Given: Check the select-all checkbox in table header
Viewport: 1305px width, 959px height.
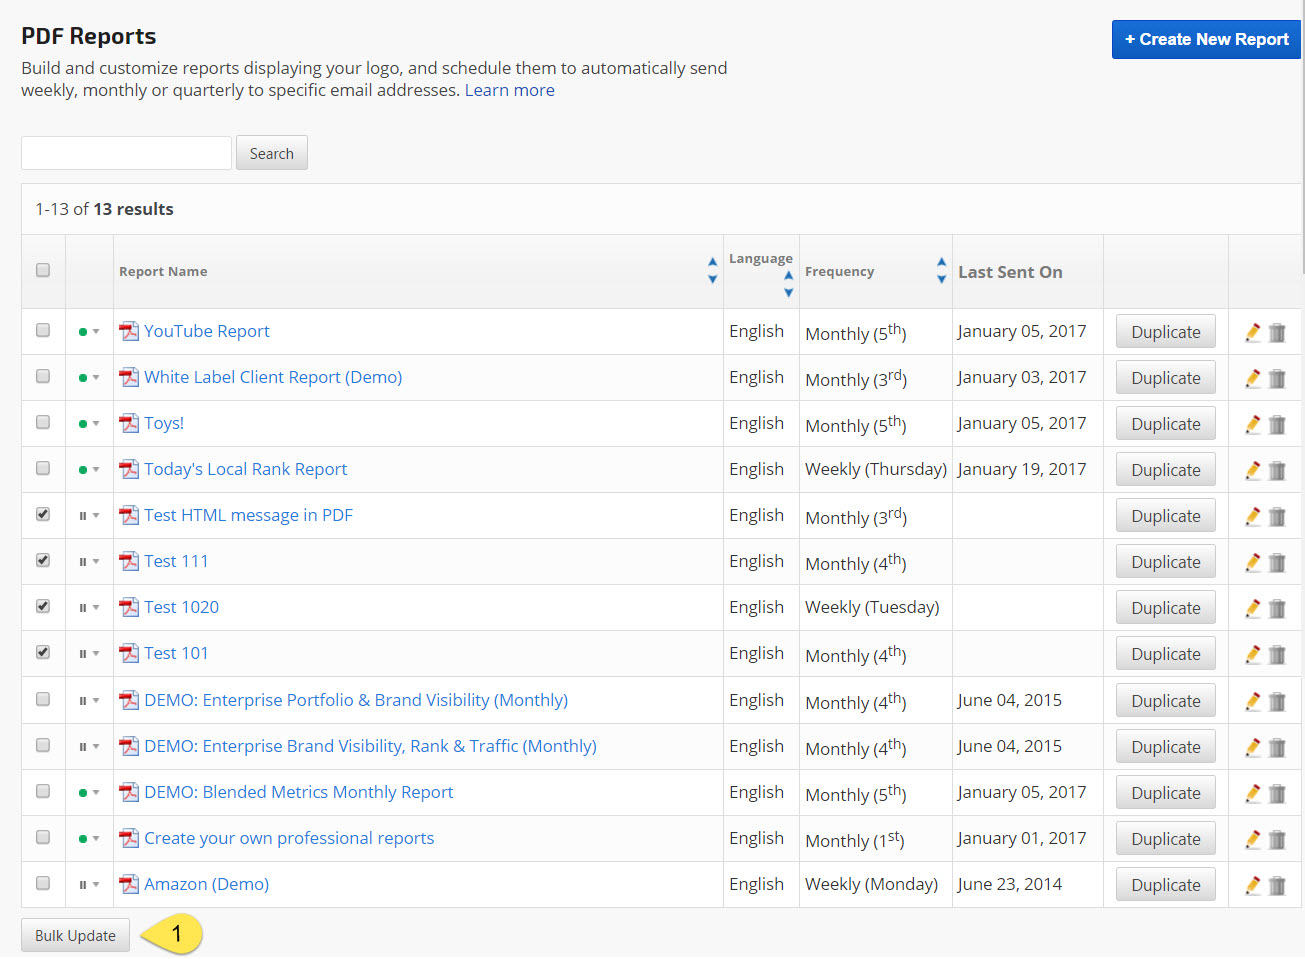Looking at the screenshot, I should click(x=43, y=270).
